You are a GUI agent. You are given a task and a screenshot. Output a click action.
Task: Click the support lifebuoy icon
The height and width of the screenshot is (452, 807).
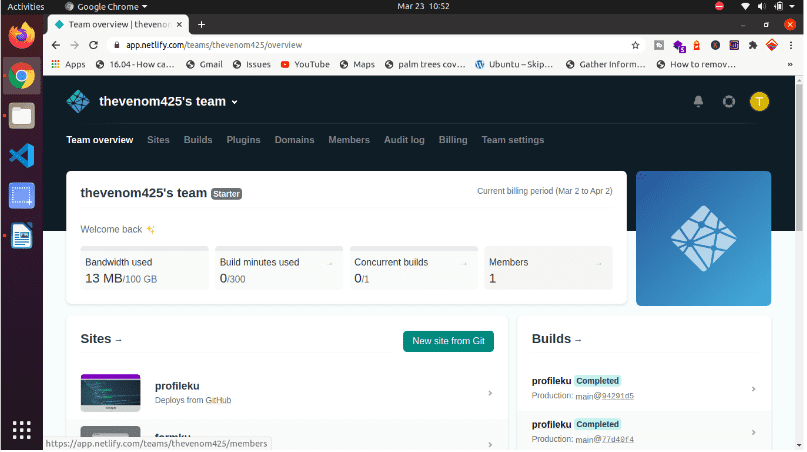(x=729, y=101)
